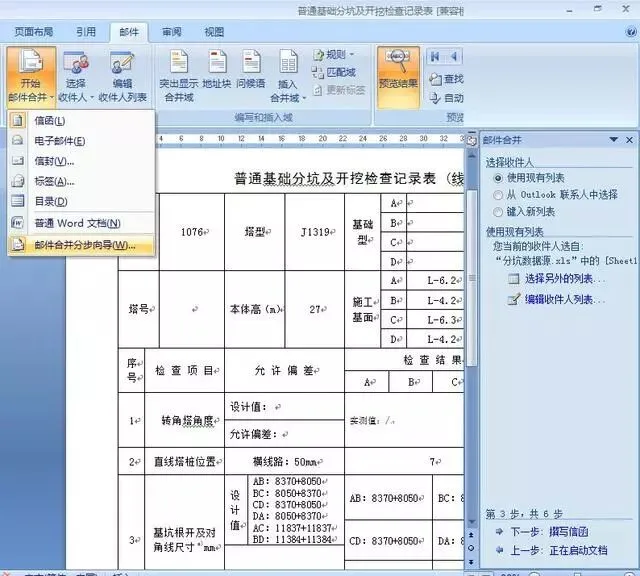
Task: Click 编辑收件人列表 ribbon icon
Action: [x=122, y=76]
